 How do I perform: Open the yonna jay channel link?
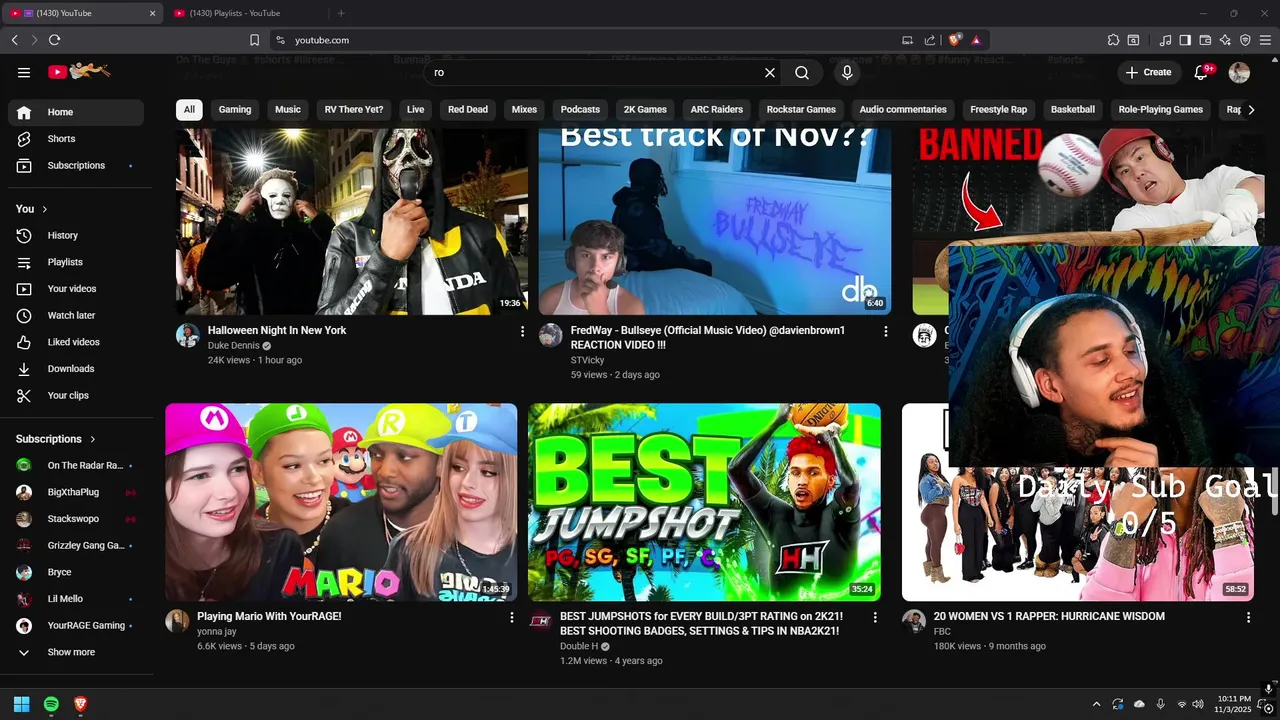(x=216, y=632)
